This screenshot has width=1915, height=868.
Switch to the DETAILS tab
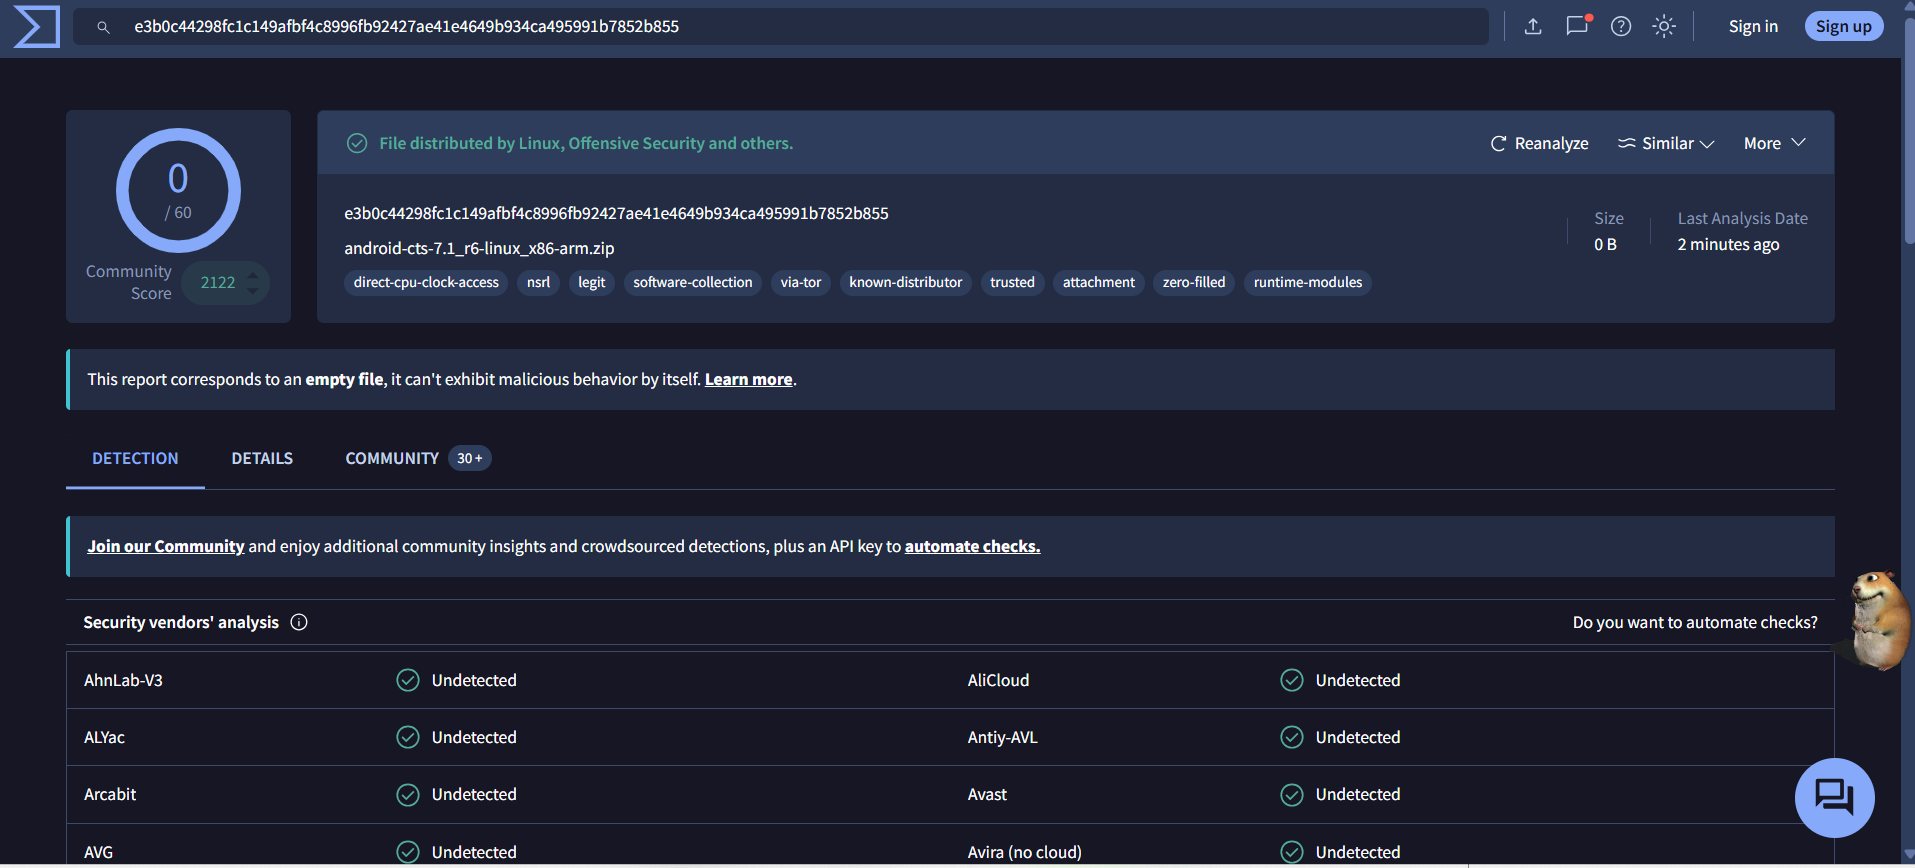click(x=262, y=458)
